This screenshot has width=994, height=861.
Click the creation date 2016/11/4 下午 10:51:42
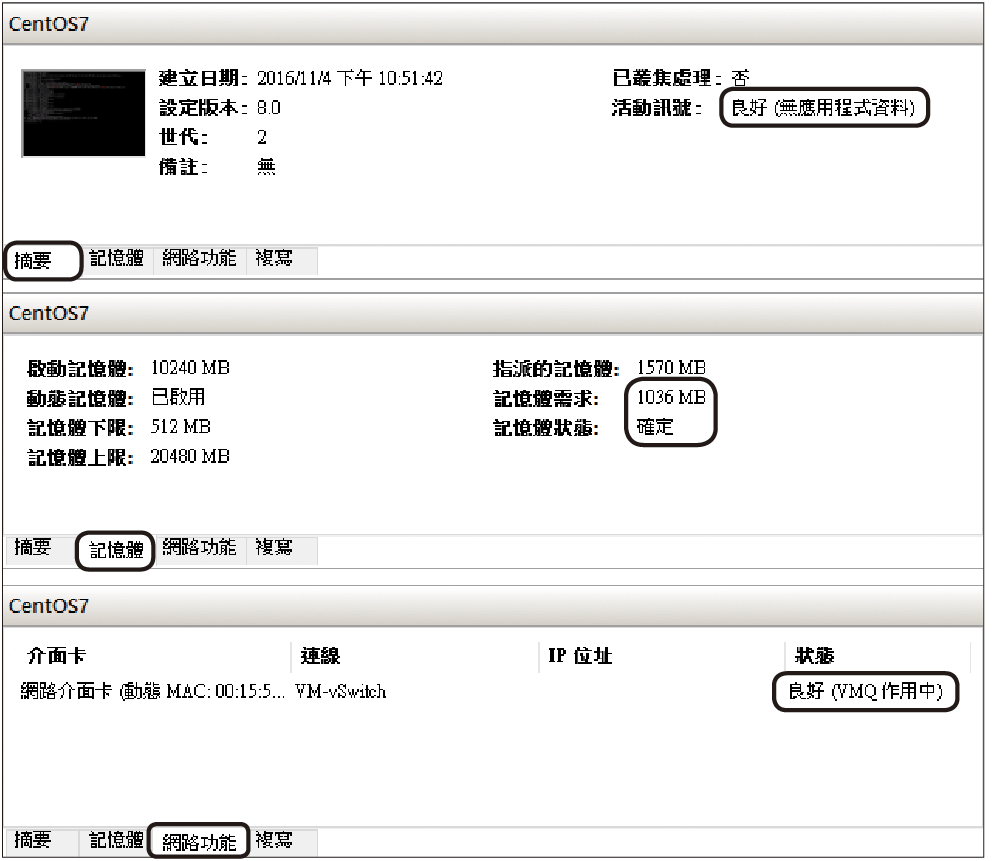coord(350,79)
